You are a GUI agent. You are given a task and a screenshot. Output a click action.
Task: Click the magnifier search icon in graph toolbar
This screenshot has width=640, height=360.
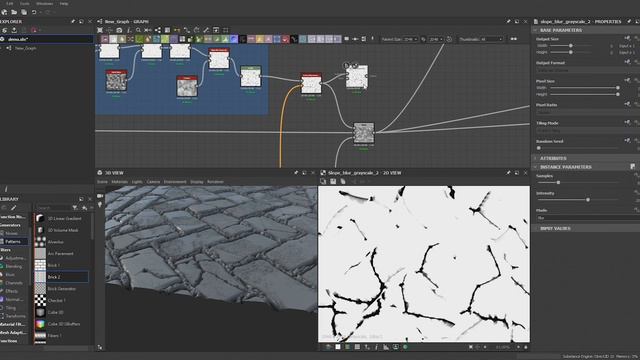tap(138, 30)
